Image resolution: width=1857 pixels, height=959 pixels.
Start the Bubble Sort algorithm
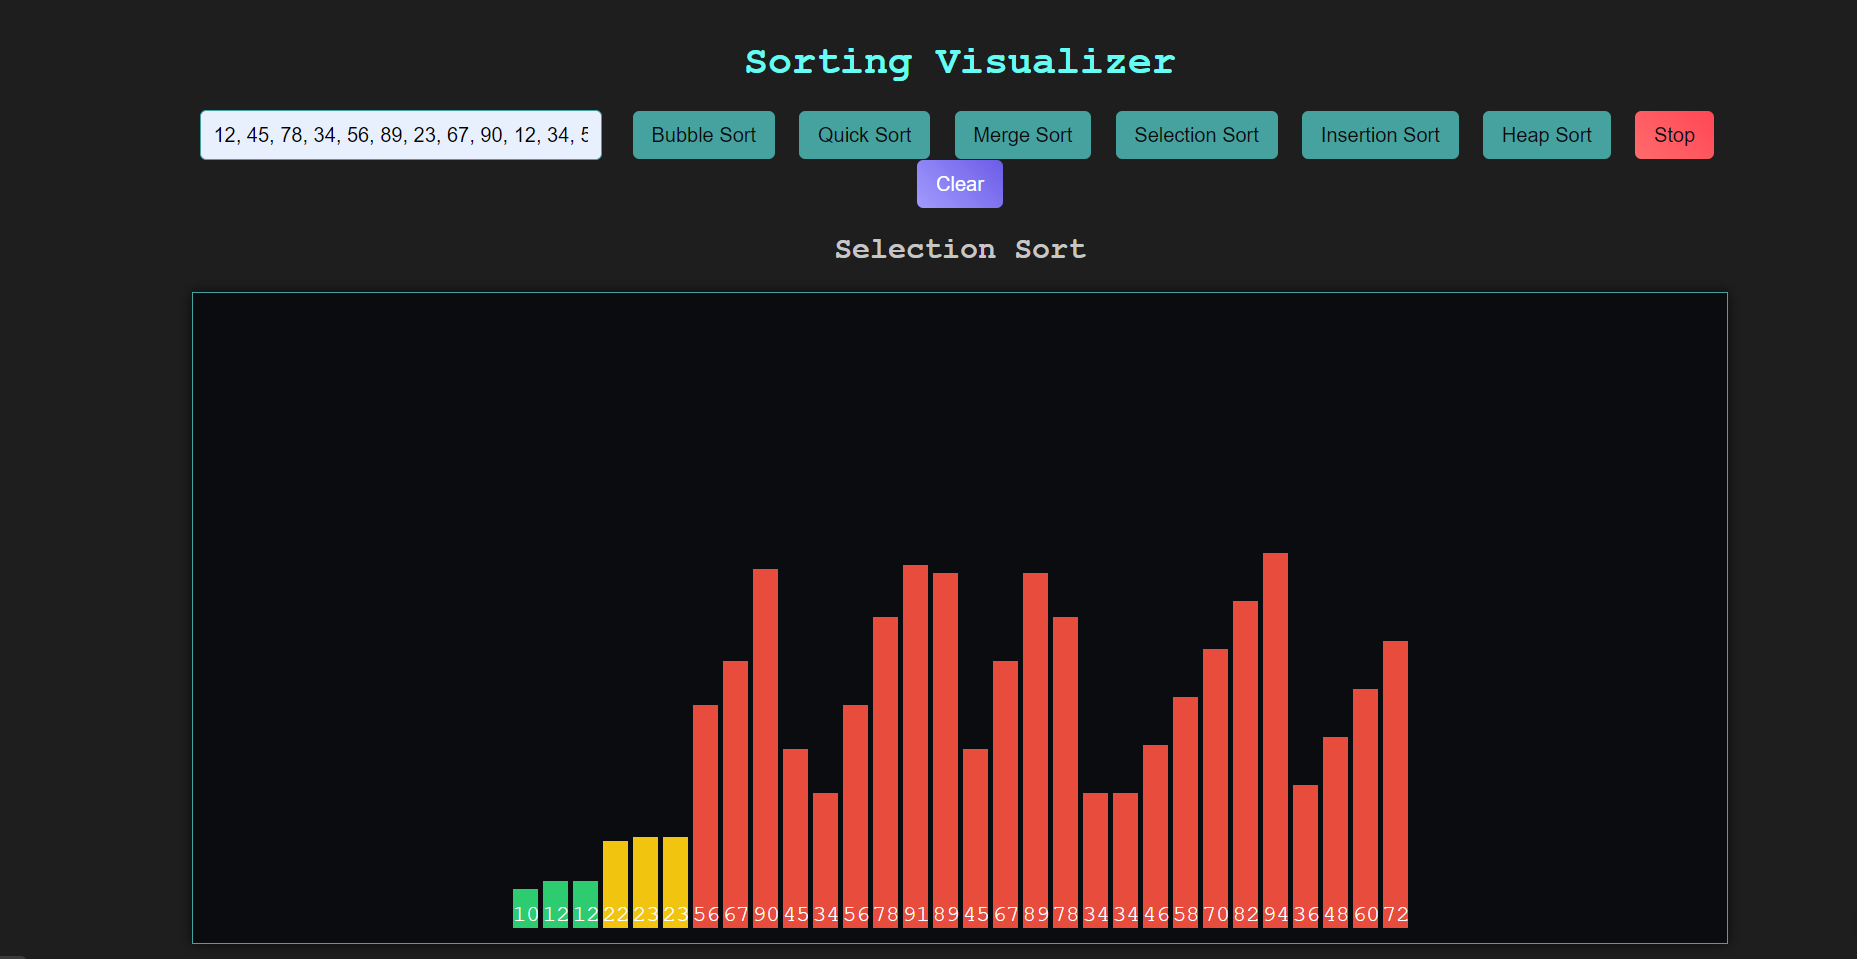point(703,135)
